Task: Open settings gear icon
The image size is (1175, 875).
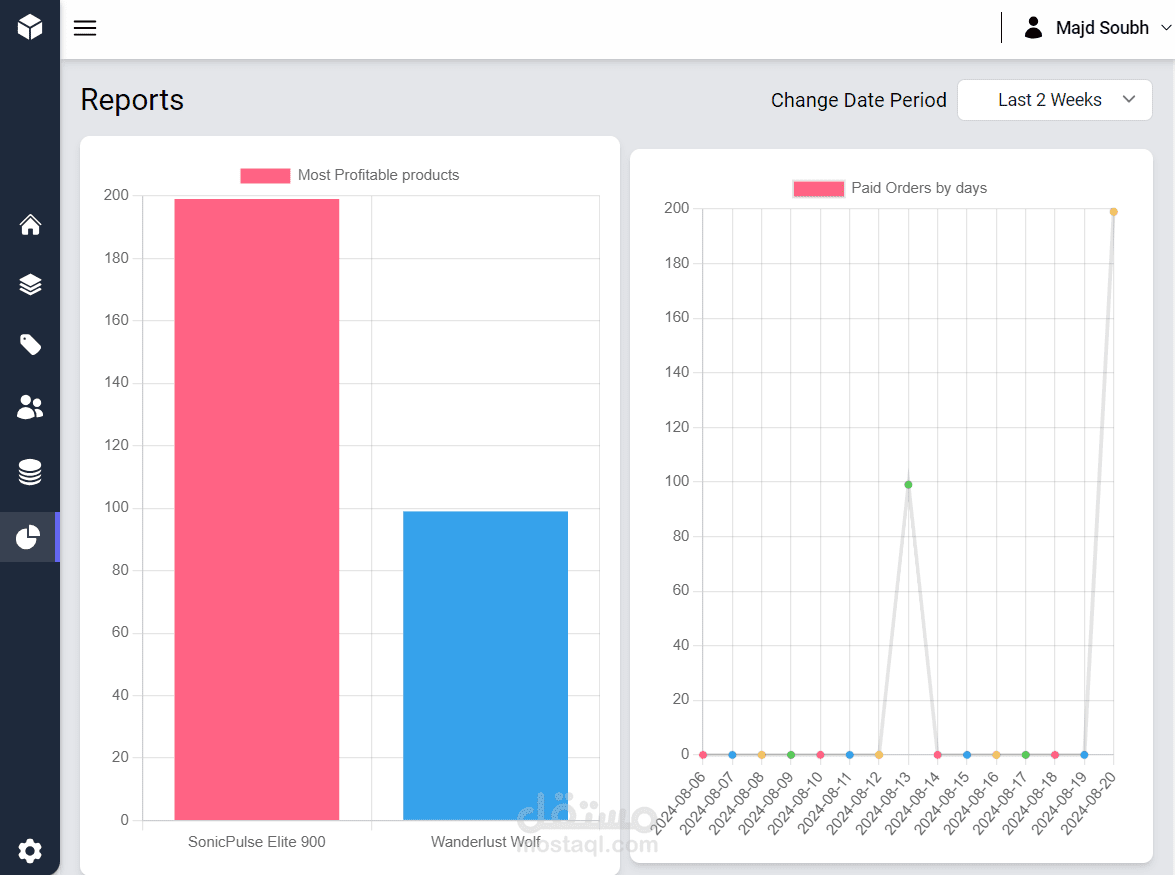Action: [30, 851]
